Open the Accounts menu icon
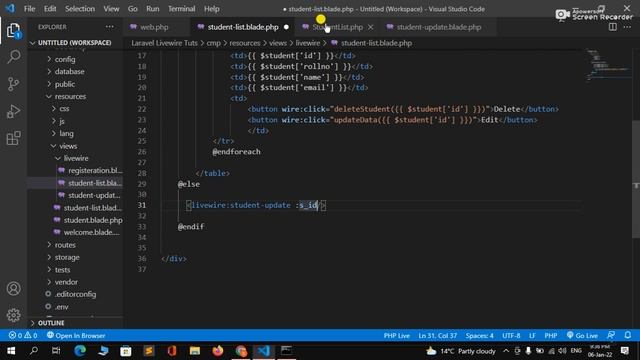640x360 pixels. point(13,289)
